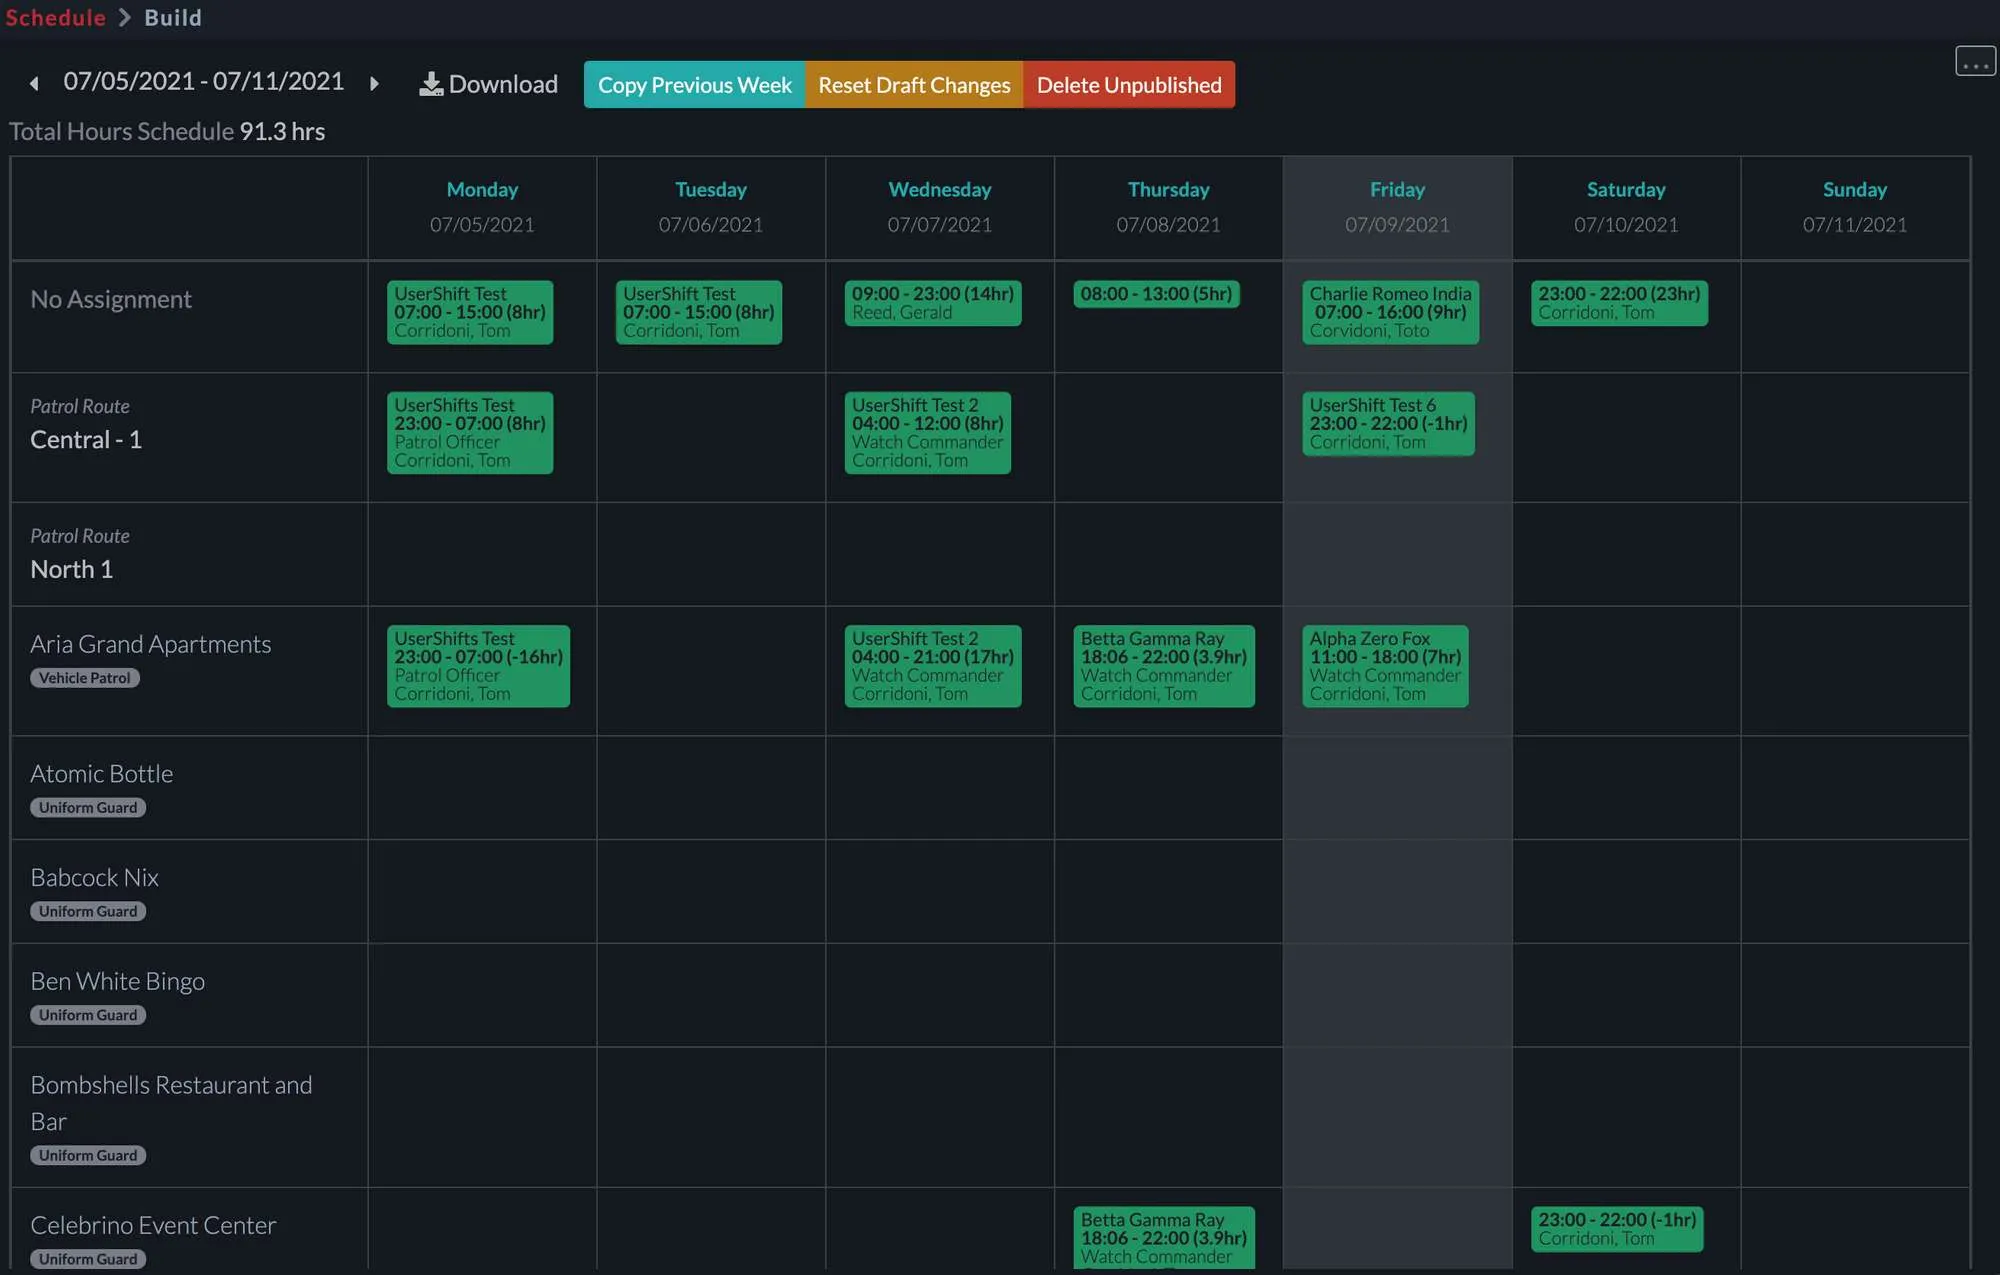The width and height of the screenshot is (2000, 1275).
Task: Open Monday's UserShift Test 07:00-15:00 shift
Action: pyautogui.click(x=469, y=312)
